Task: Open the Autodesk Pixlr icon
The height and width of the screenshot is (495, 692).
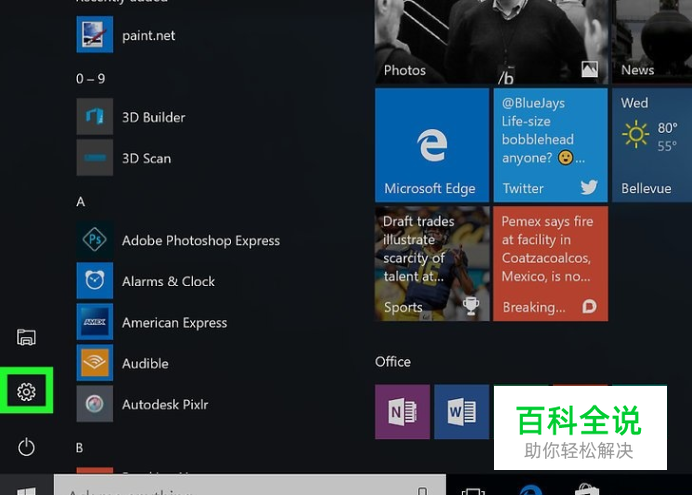Action: [94, 404]
